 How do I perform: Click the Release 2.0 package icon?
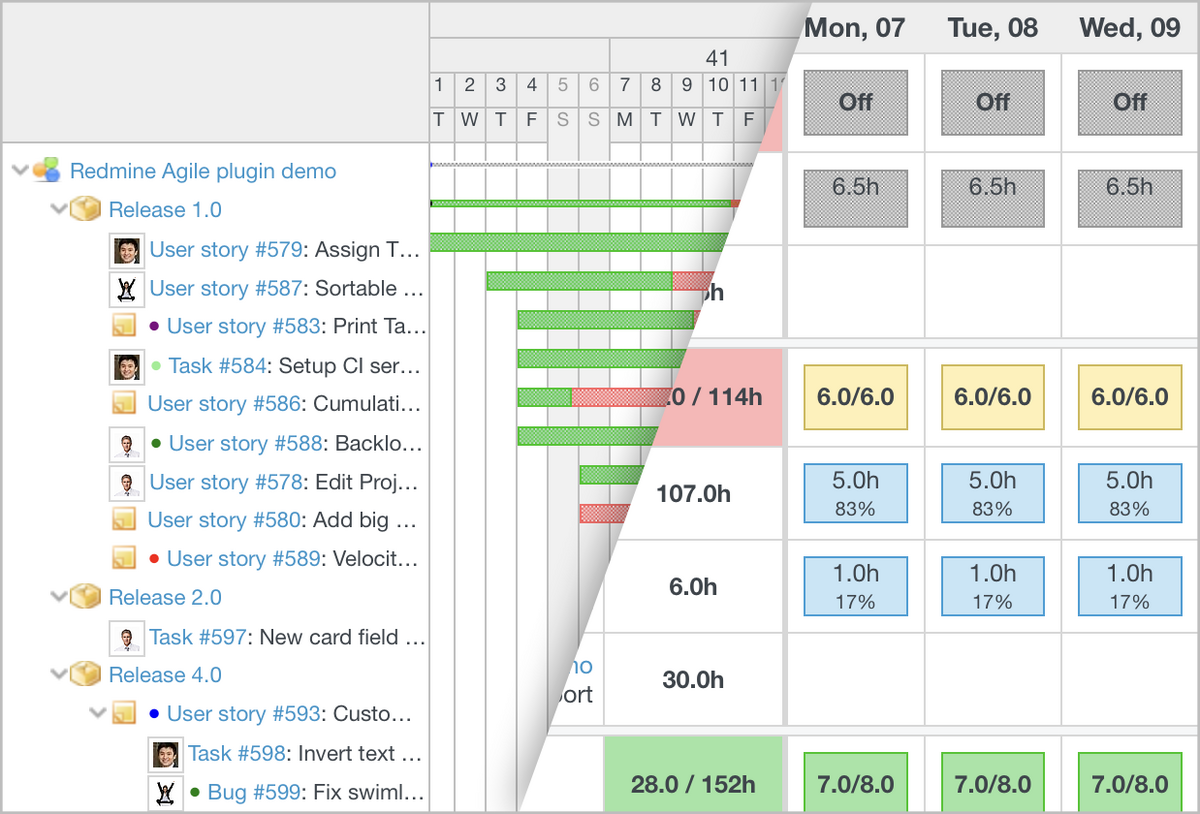coord(87,597)
